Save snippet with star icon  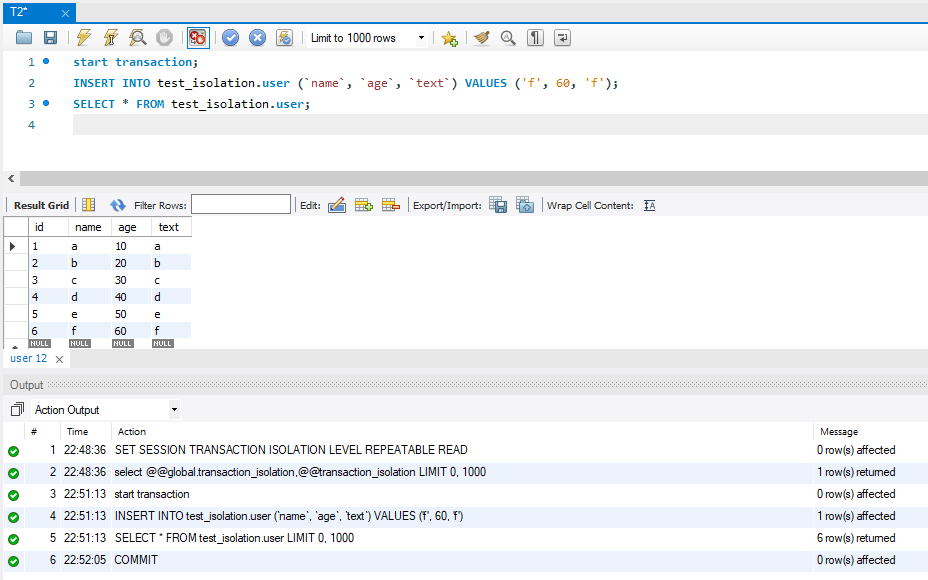tap(449, 38)
